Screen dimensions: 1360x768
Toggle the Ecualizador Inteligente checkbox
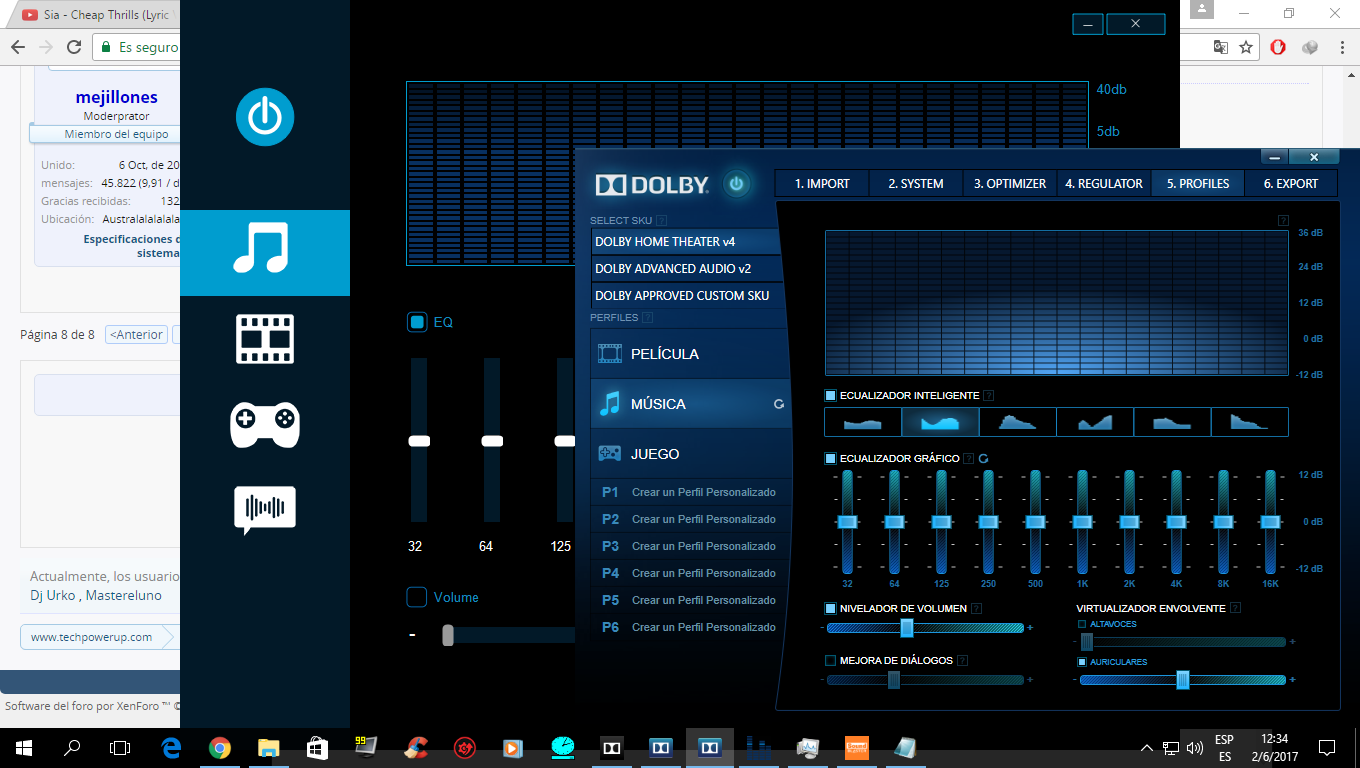[830, 396]
